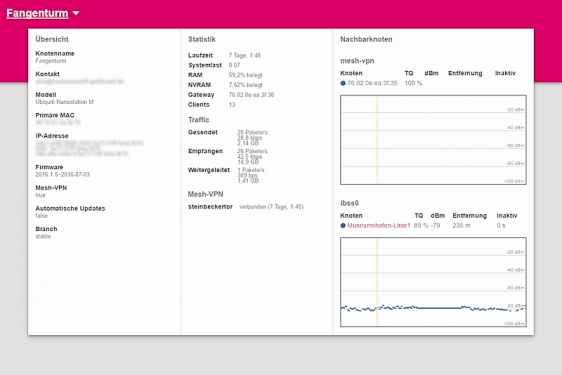Viewport: 562px width, 375px height.
Task: Click the mesh-vpn signal graph
Action: click(433, 140)
